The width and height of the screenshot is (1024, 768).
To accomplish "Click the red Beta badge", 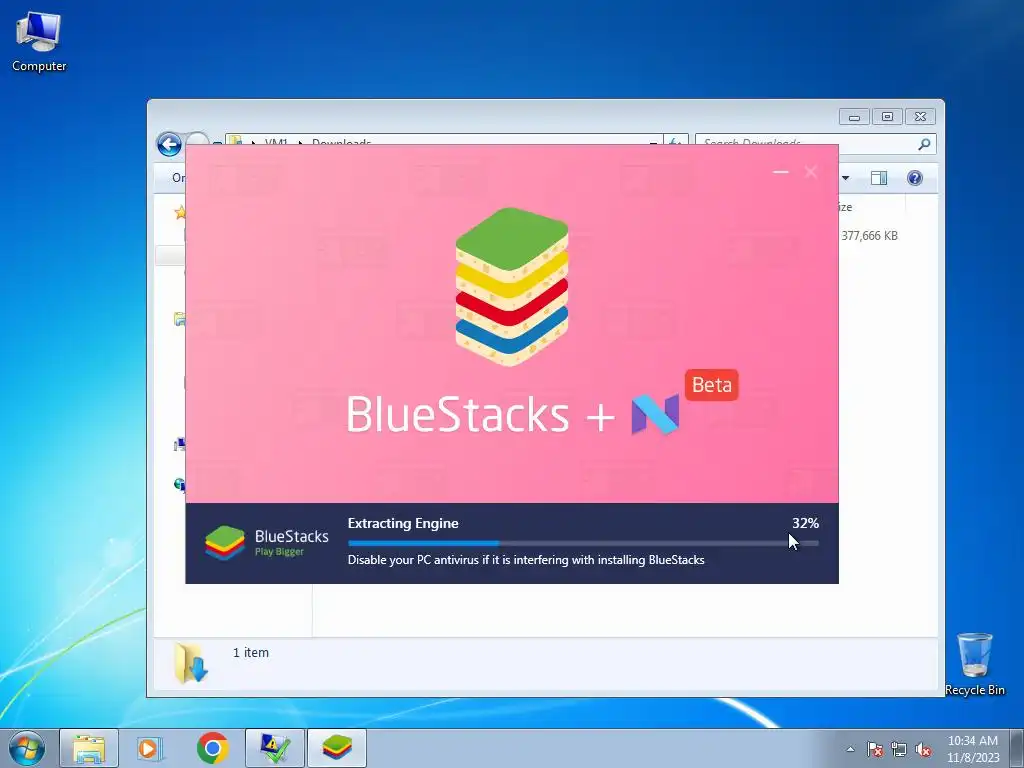I will tap(712, 385).
